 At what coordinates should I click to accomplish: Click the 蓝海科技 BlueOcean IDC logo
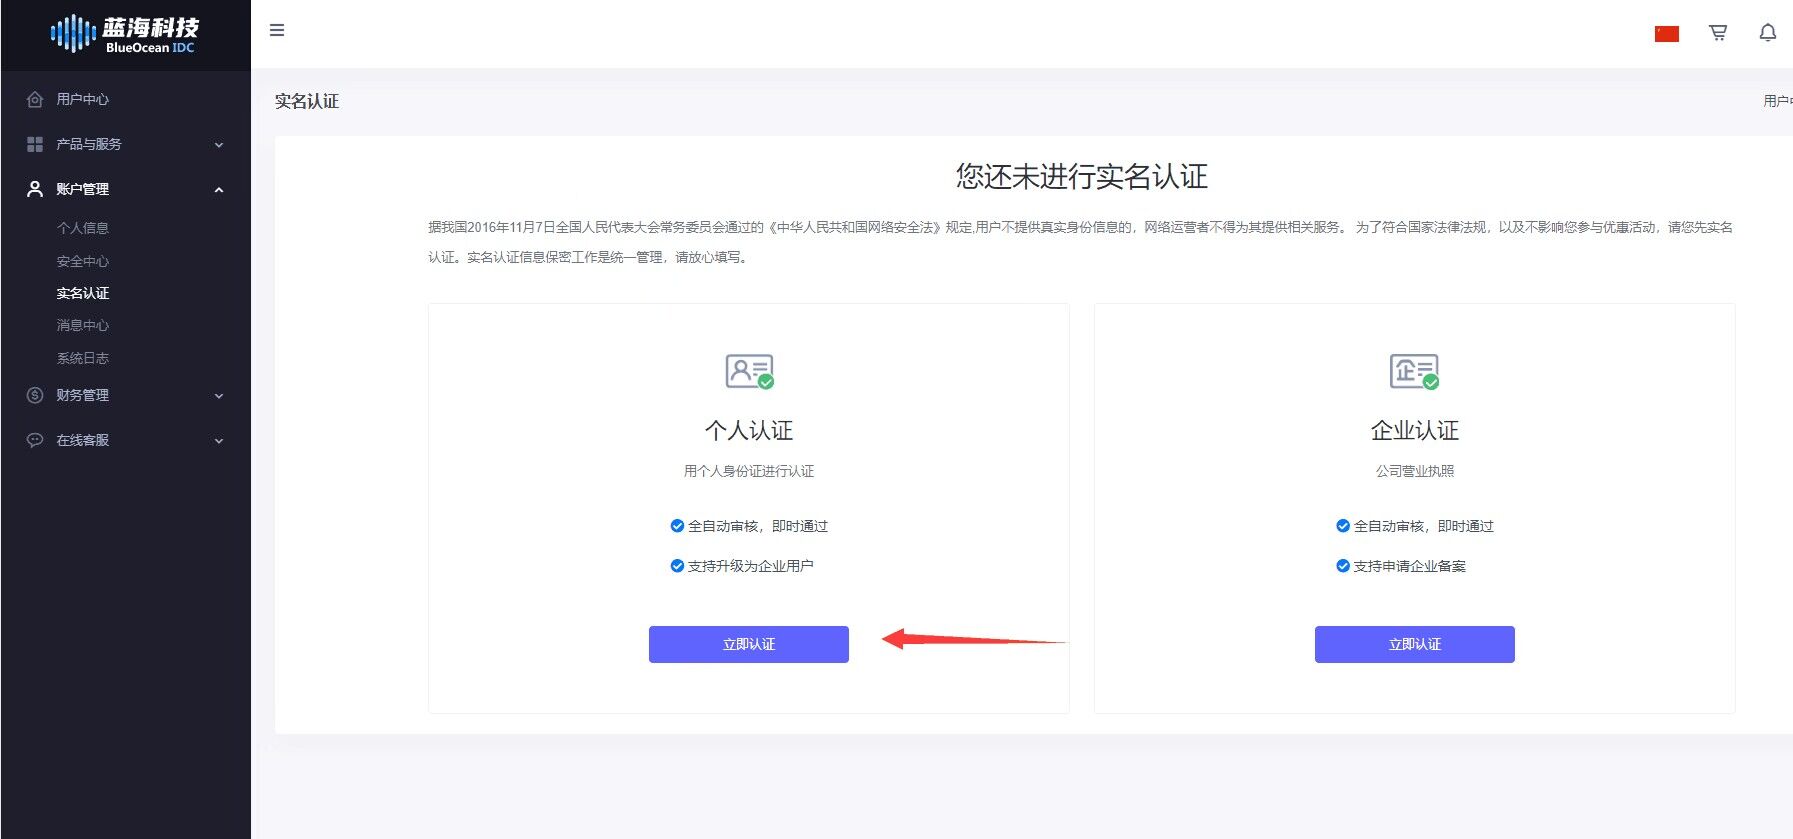[x=125, y=34]
